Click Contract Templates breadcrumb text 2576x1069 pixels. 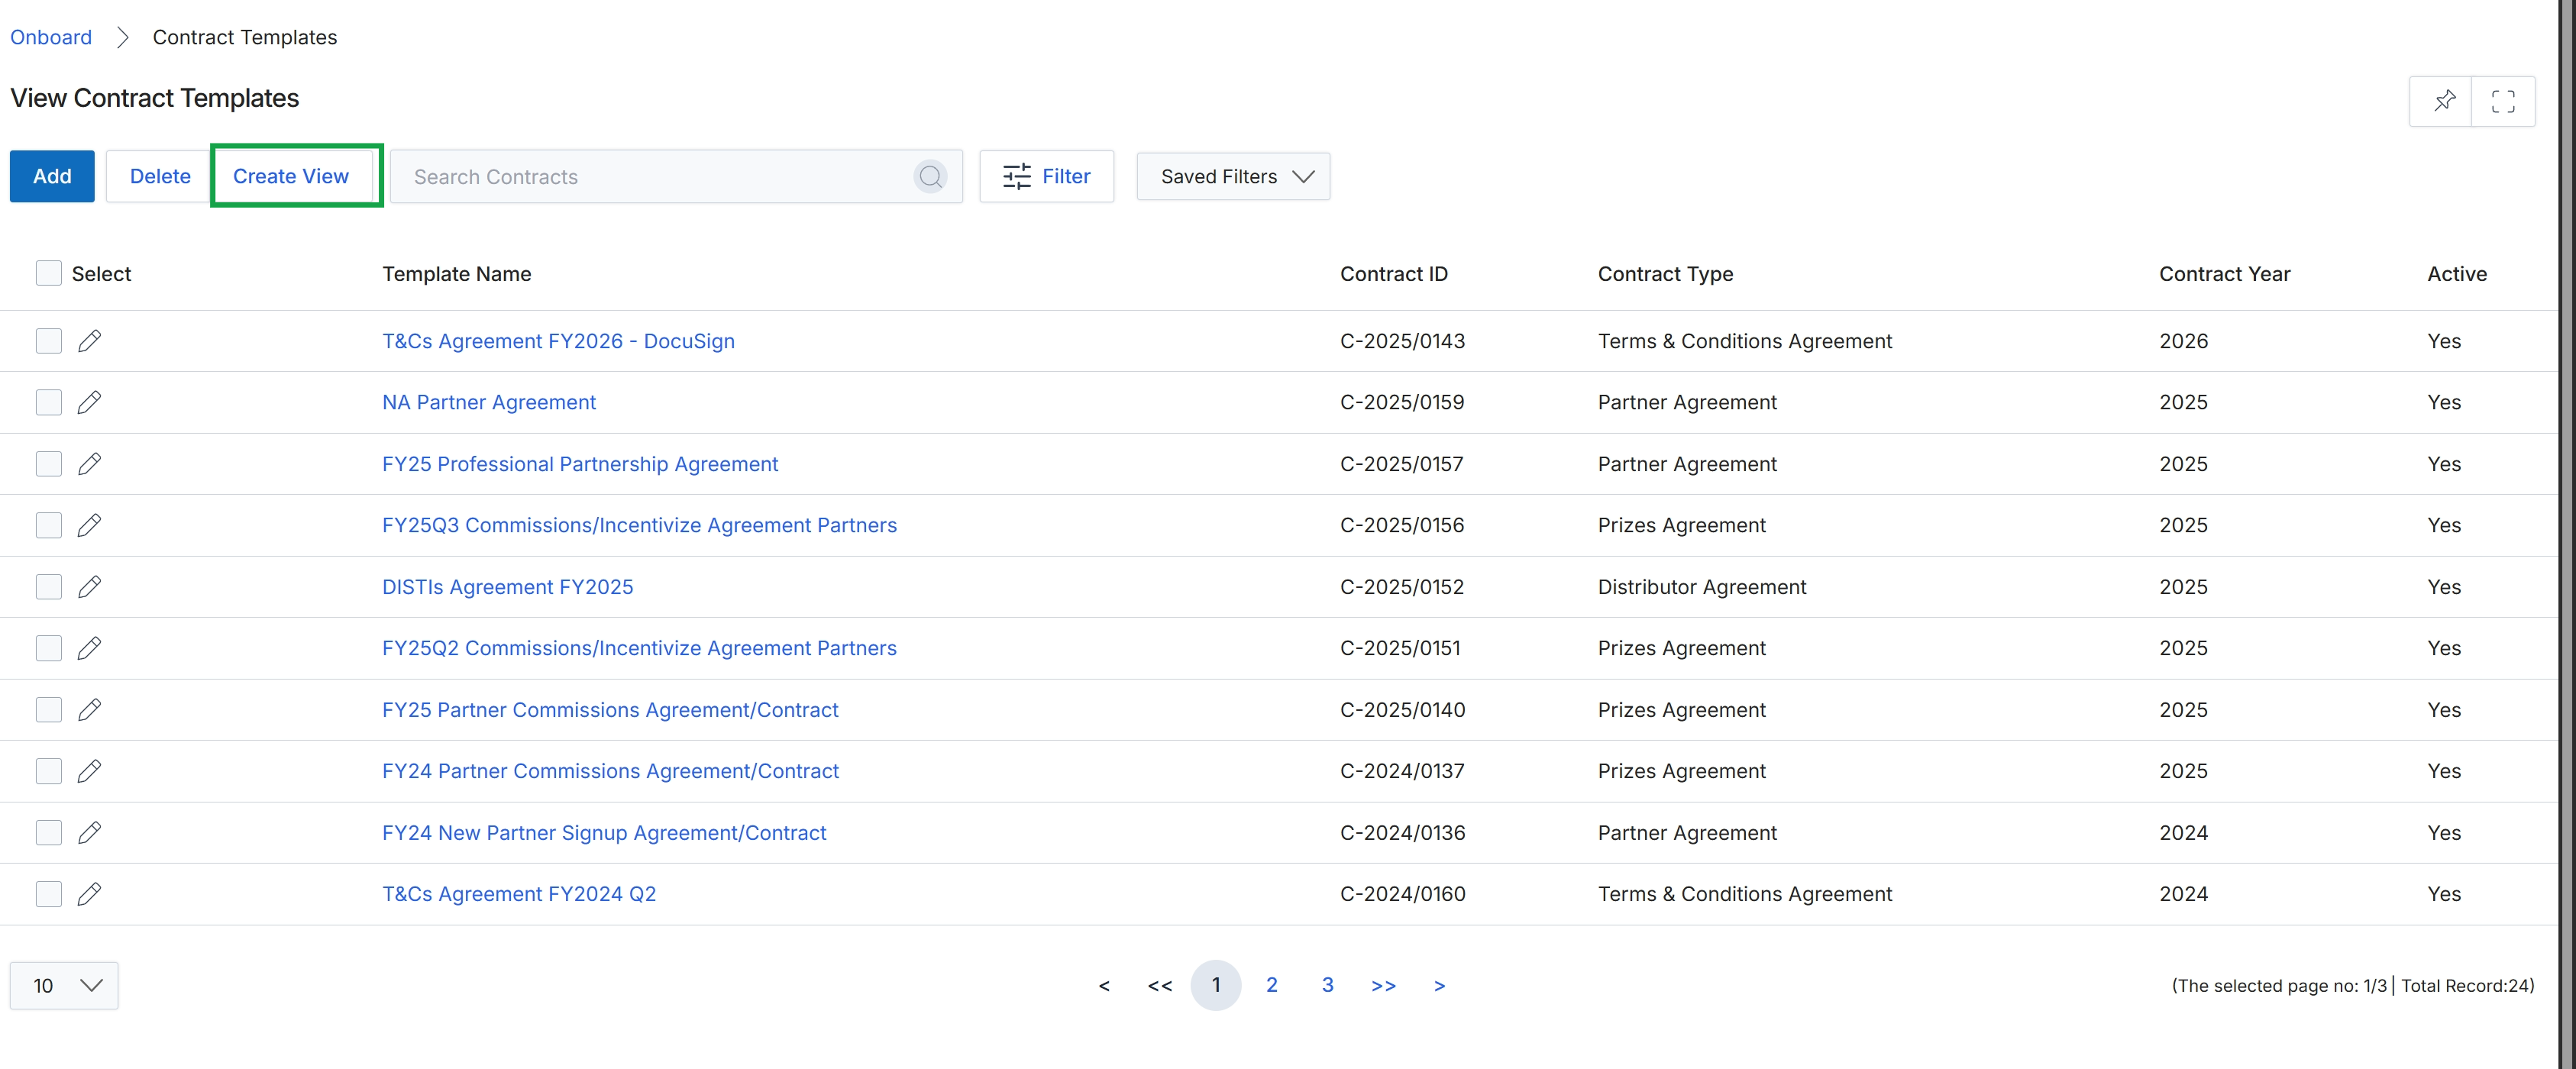coord(244,37)
